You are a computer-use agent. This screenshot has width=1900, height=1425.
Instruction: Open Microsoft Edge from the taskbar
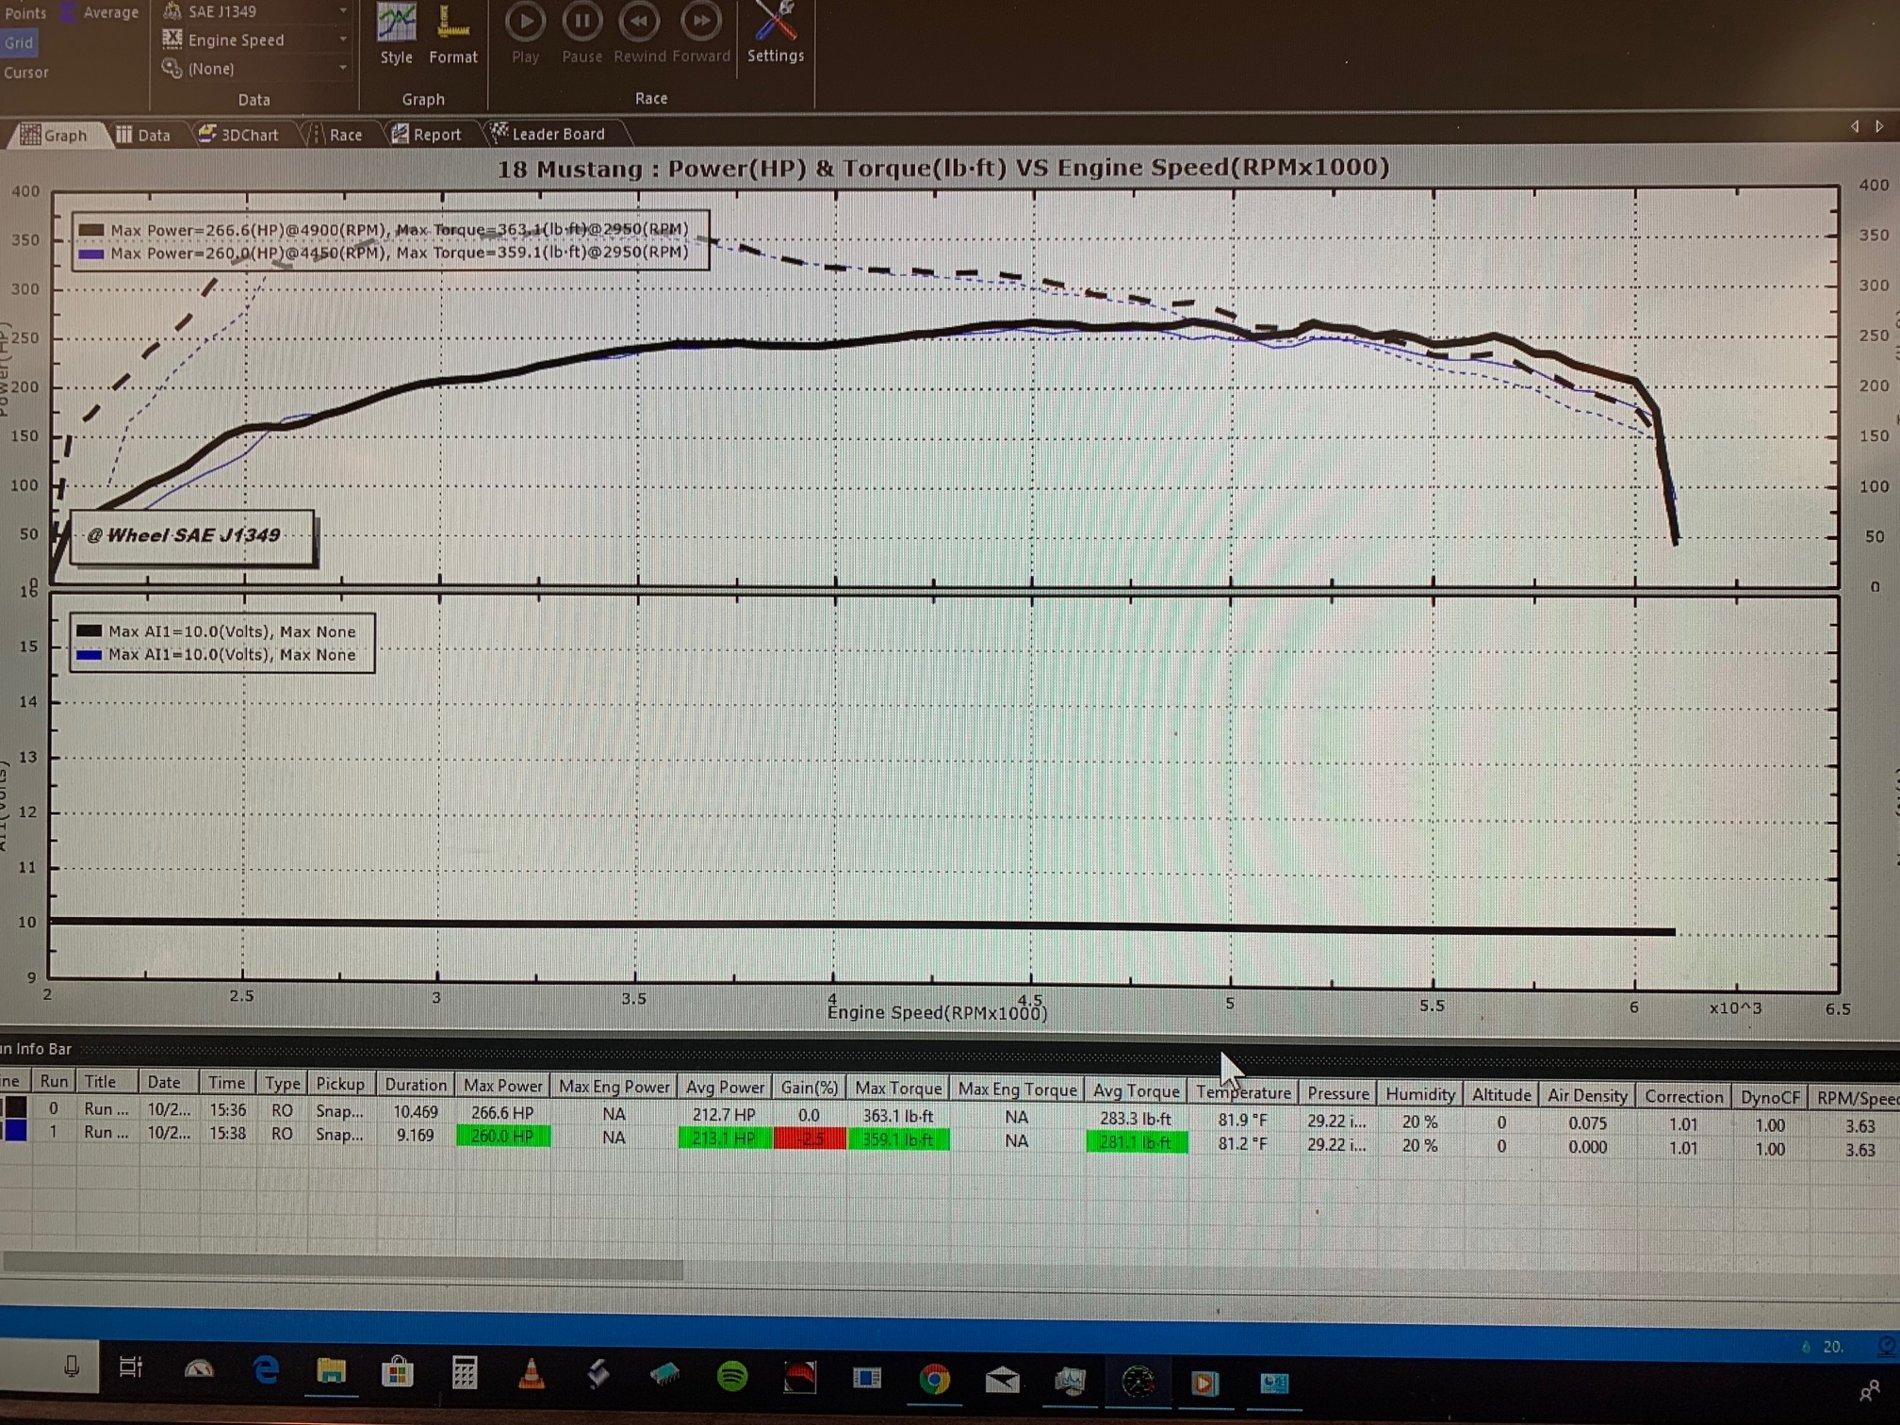click(265, 1369)
